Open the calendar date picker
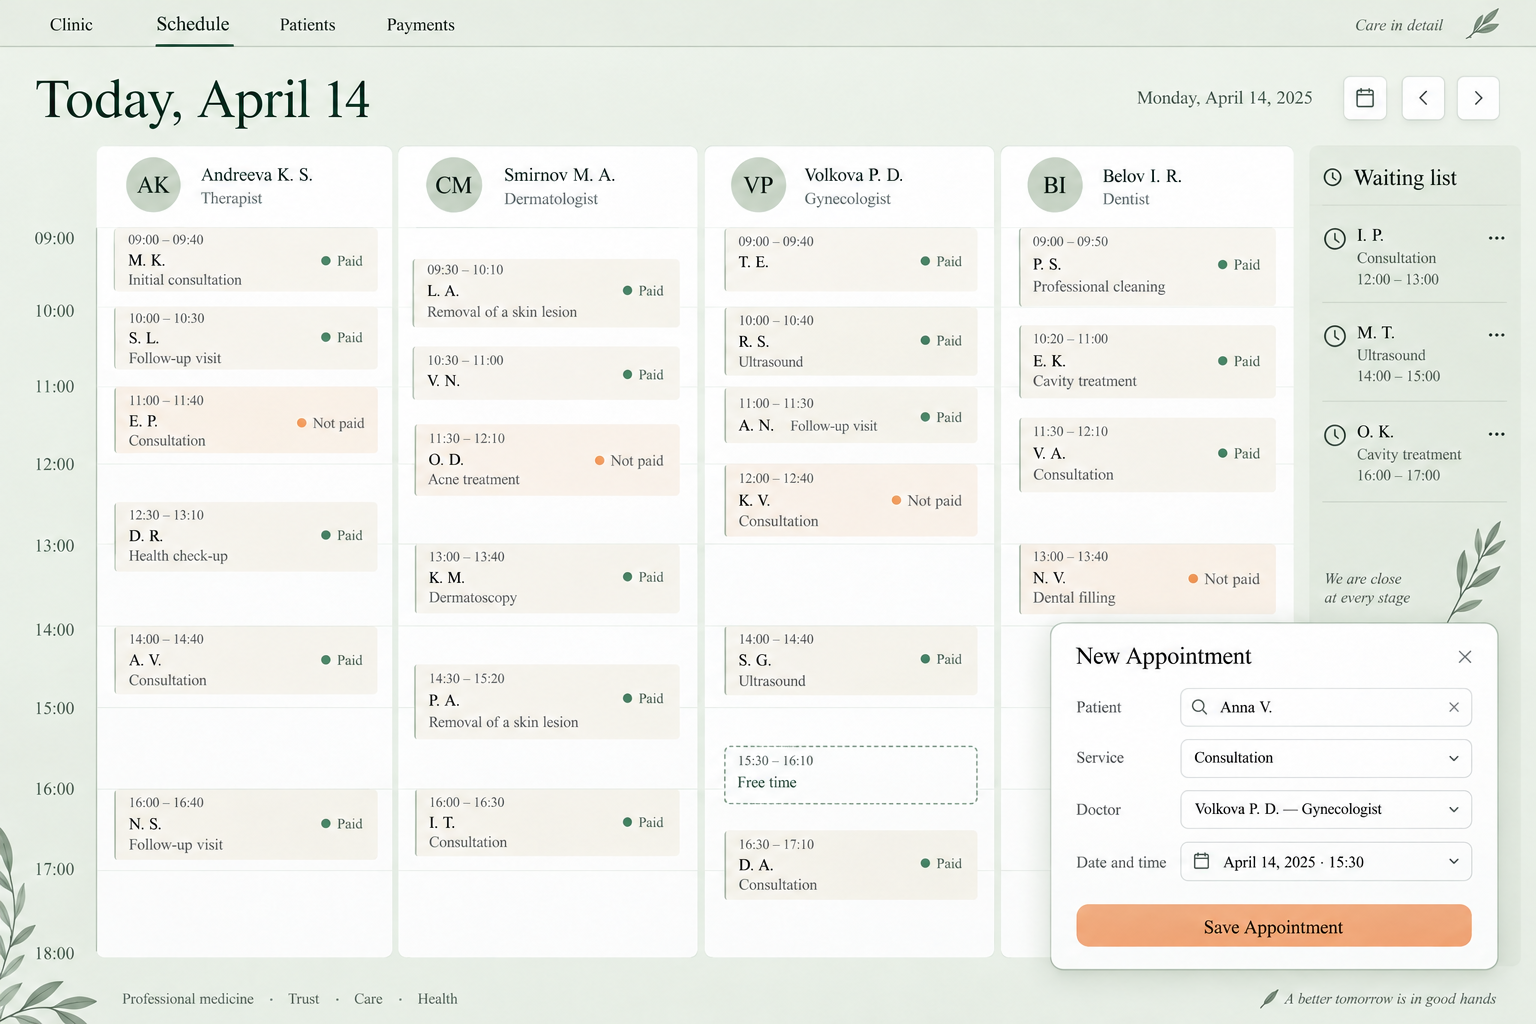This screenshot has height=1024, width=1536. pyautogui.click(x=1365, y=98)
